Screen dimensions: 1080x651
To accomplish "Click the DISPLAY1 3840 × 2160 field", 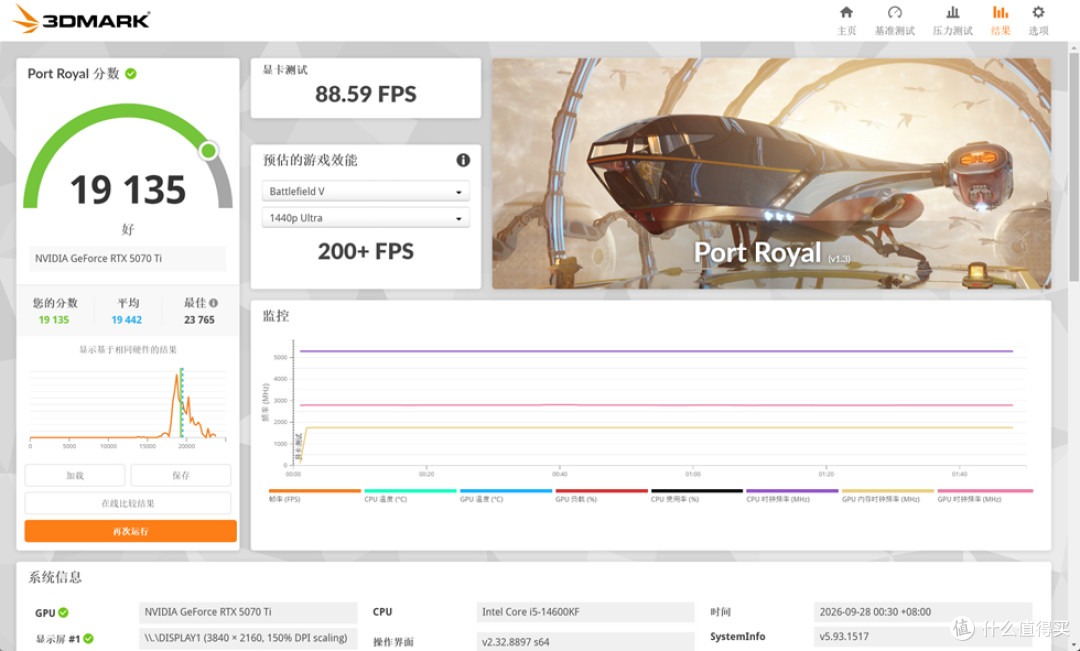I will [248, 638].
